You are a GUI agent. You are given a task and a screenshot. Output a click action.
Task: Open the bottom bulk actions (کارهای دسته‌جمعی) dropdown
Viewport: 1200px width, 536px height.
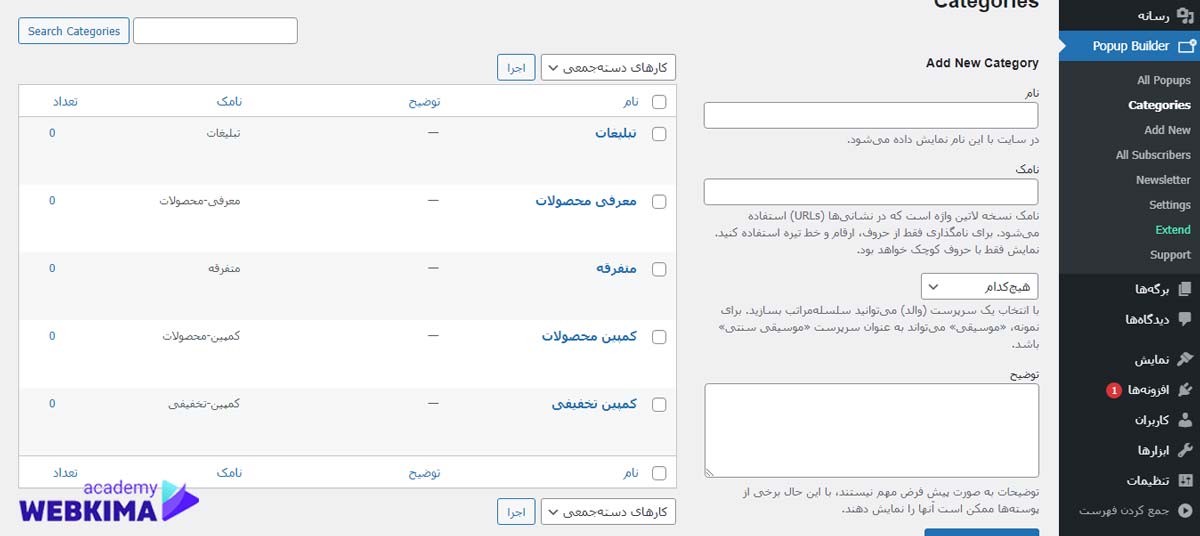pos(609,512)
